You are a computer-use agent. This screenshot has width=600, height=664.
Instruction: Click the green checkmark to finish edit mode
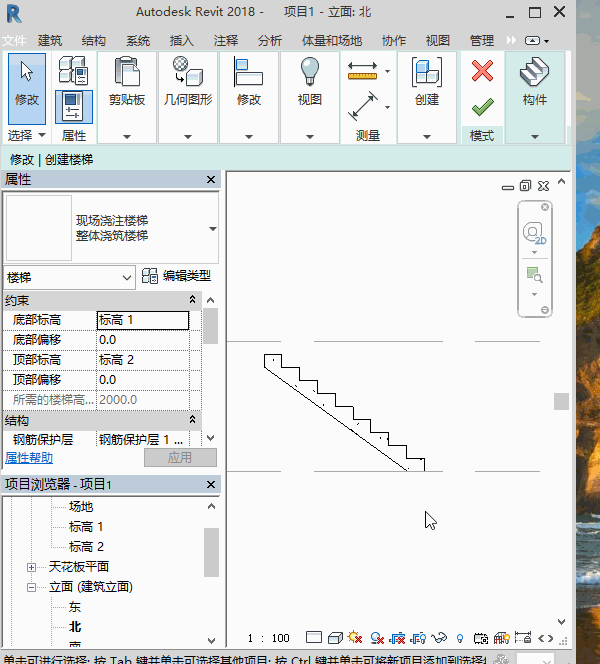(x=482, y=107)
